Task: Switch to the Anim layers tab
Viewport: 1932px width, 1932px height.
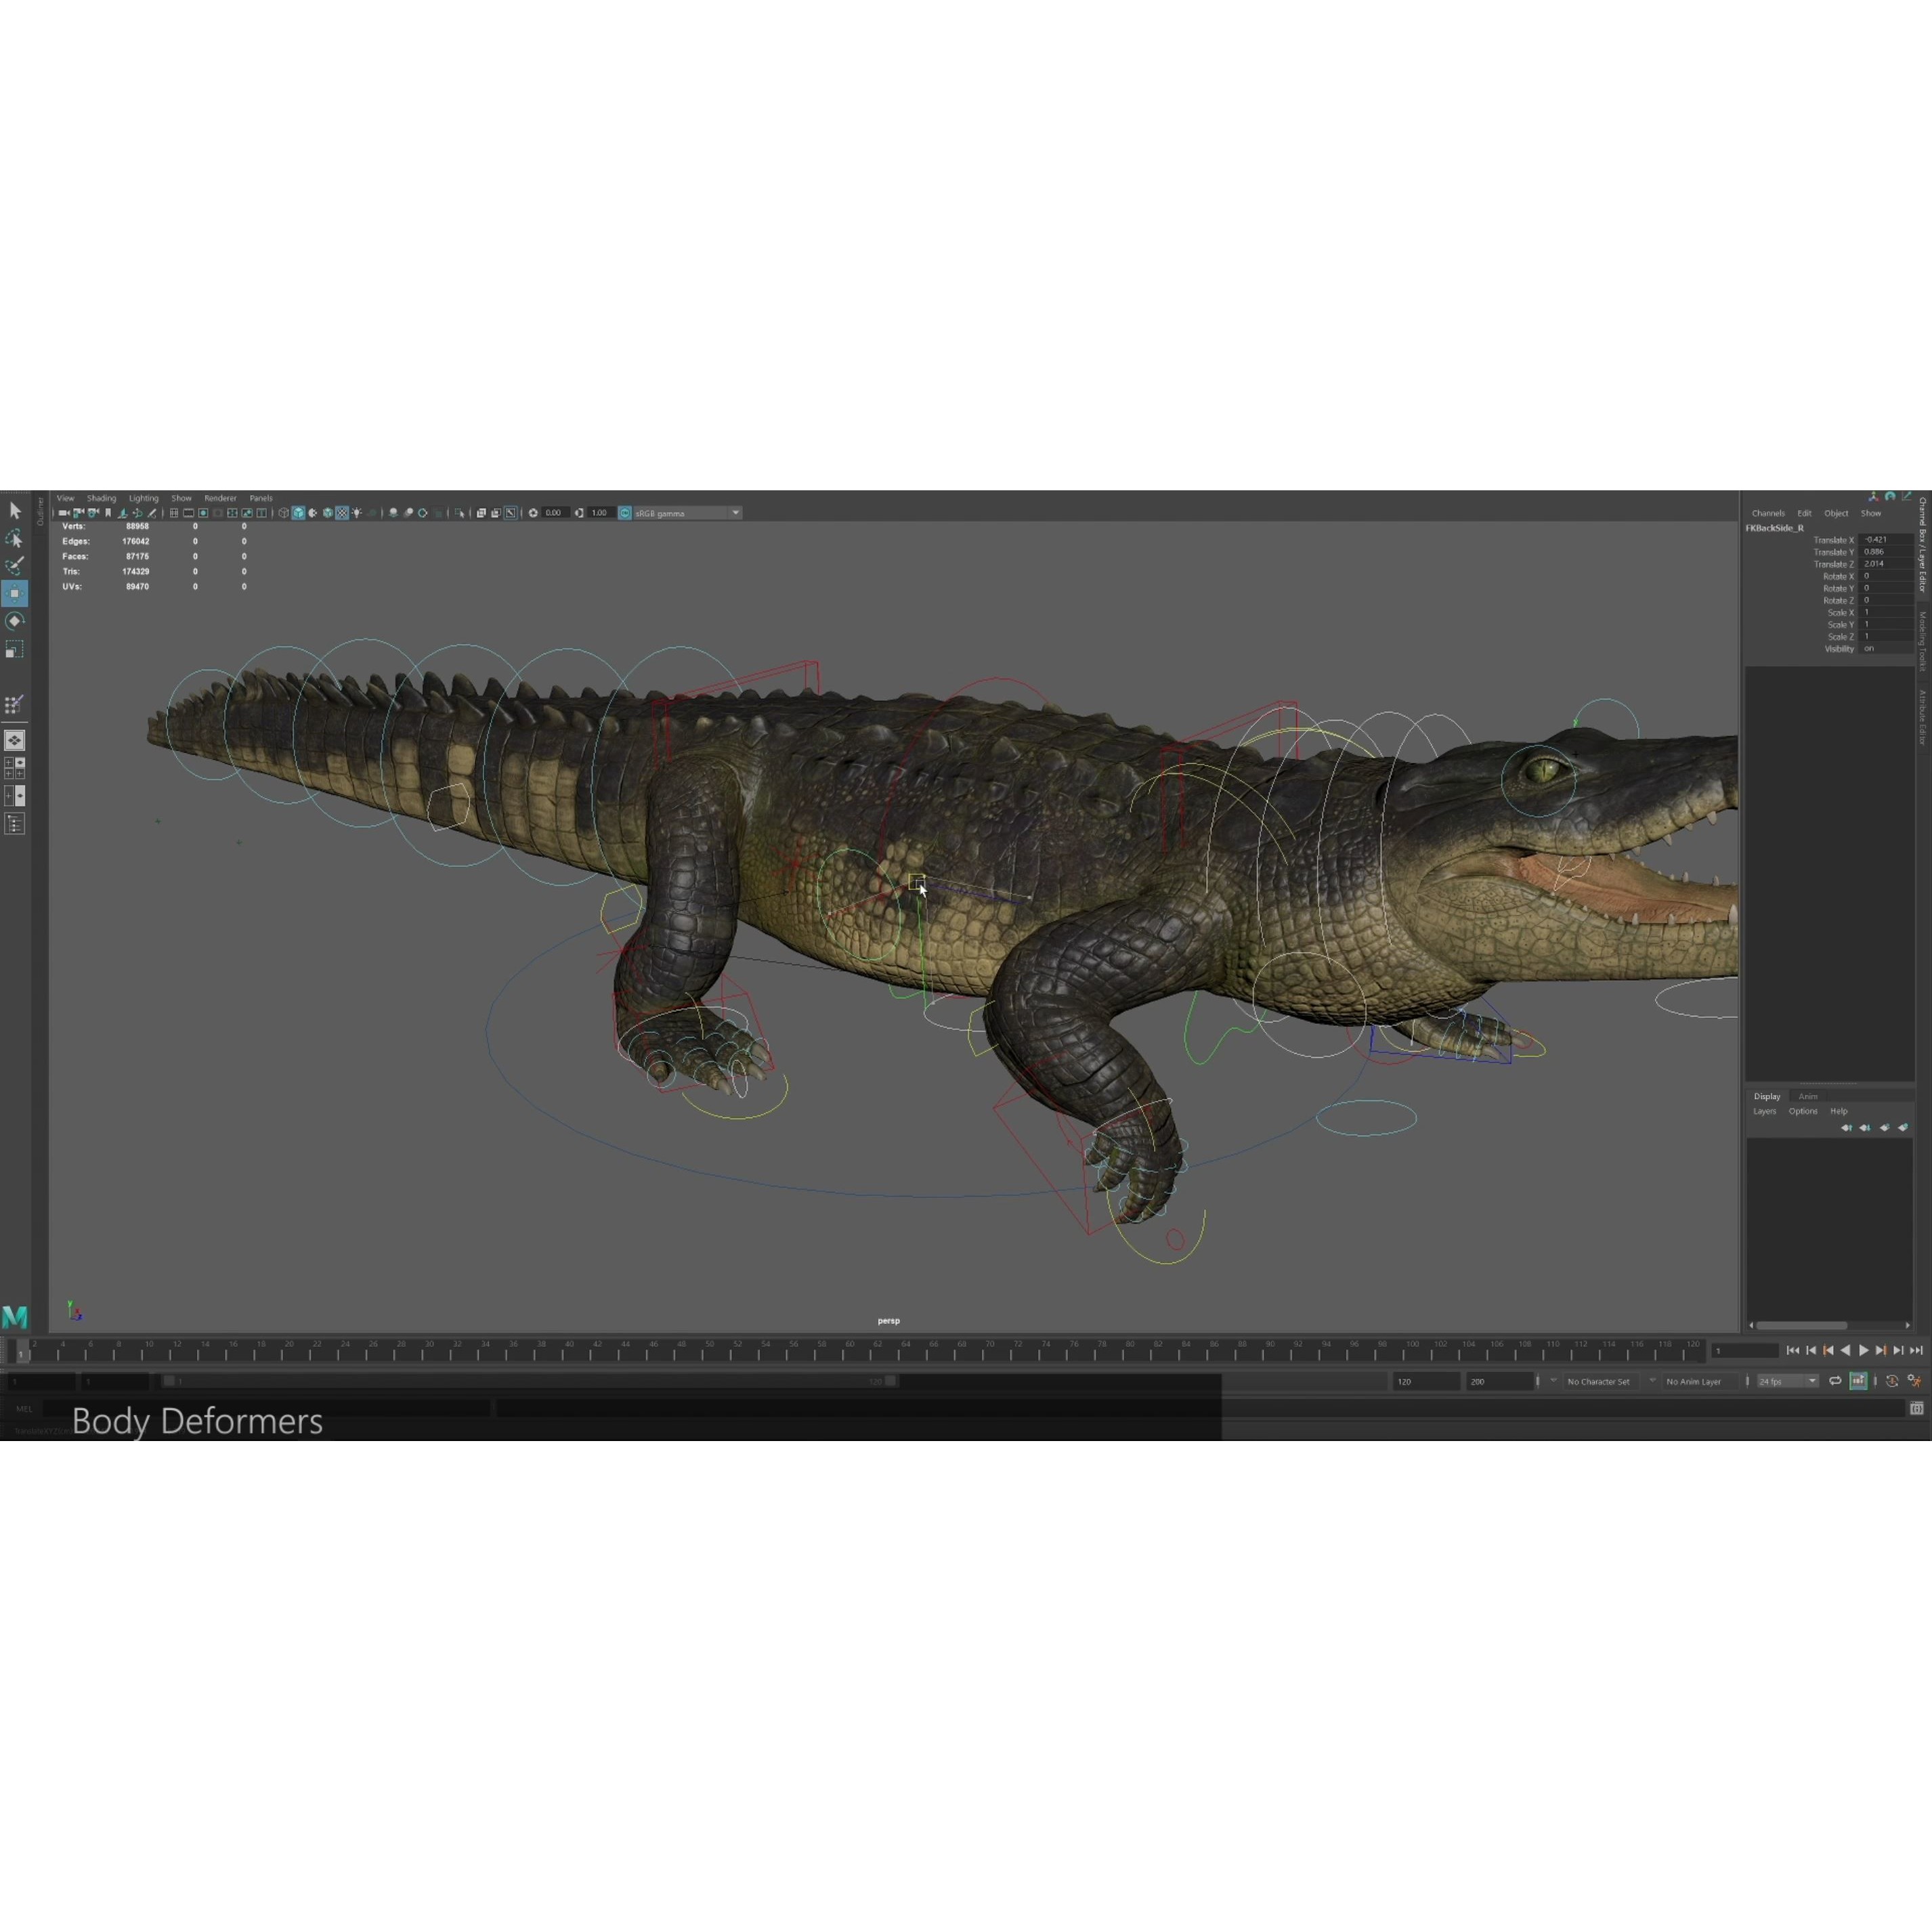Action: point(1808,1096)
